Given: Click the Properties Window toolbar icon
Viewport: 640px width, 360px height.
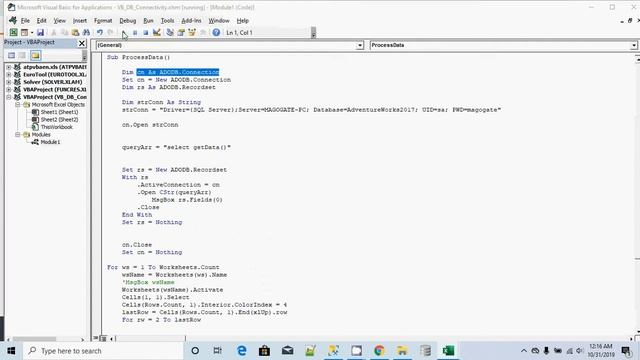Looking at the screenshot, I should coord(181,32).
